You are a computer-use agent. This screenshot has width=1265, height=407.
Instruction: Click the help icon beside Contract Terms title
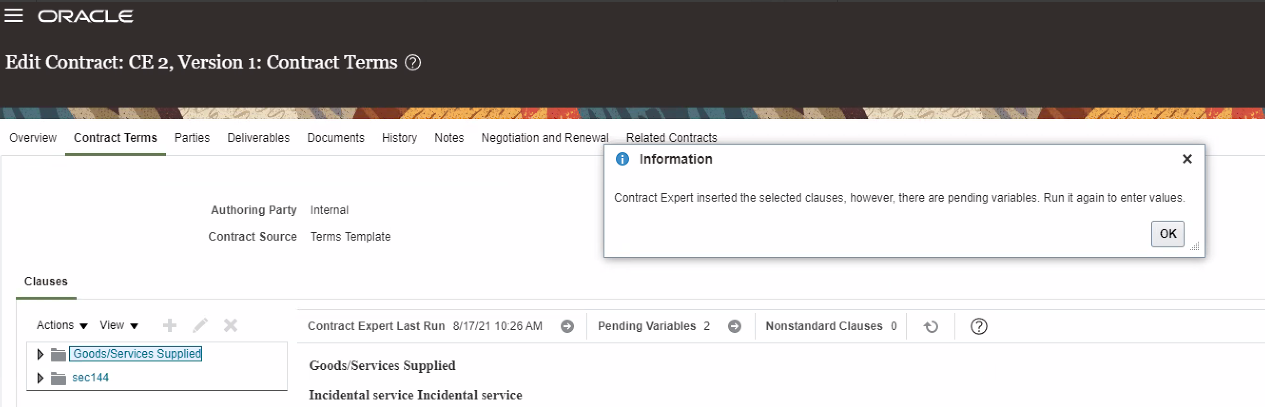413,62
